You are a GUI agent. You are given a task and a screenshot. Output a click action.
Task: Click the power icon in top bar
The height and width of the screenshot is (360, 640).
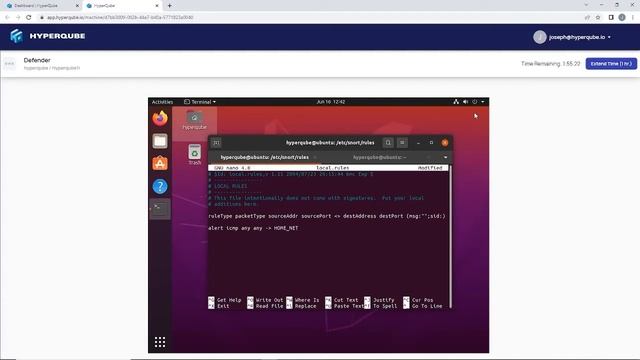(x=475, y=102)
